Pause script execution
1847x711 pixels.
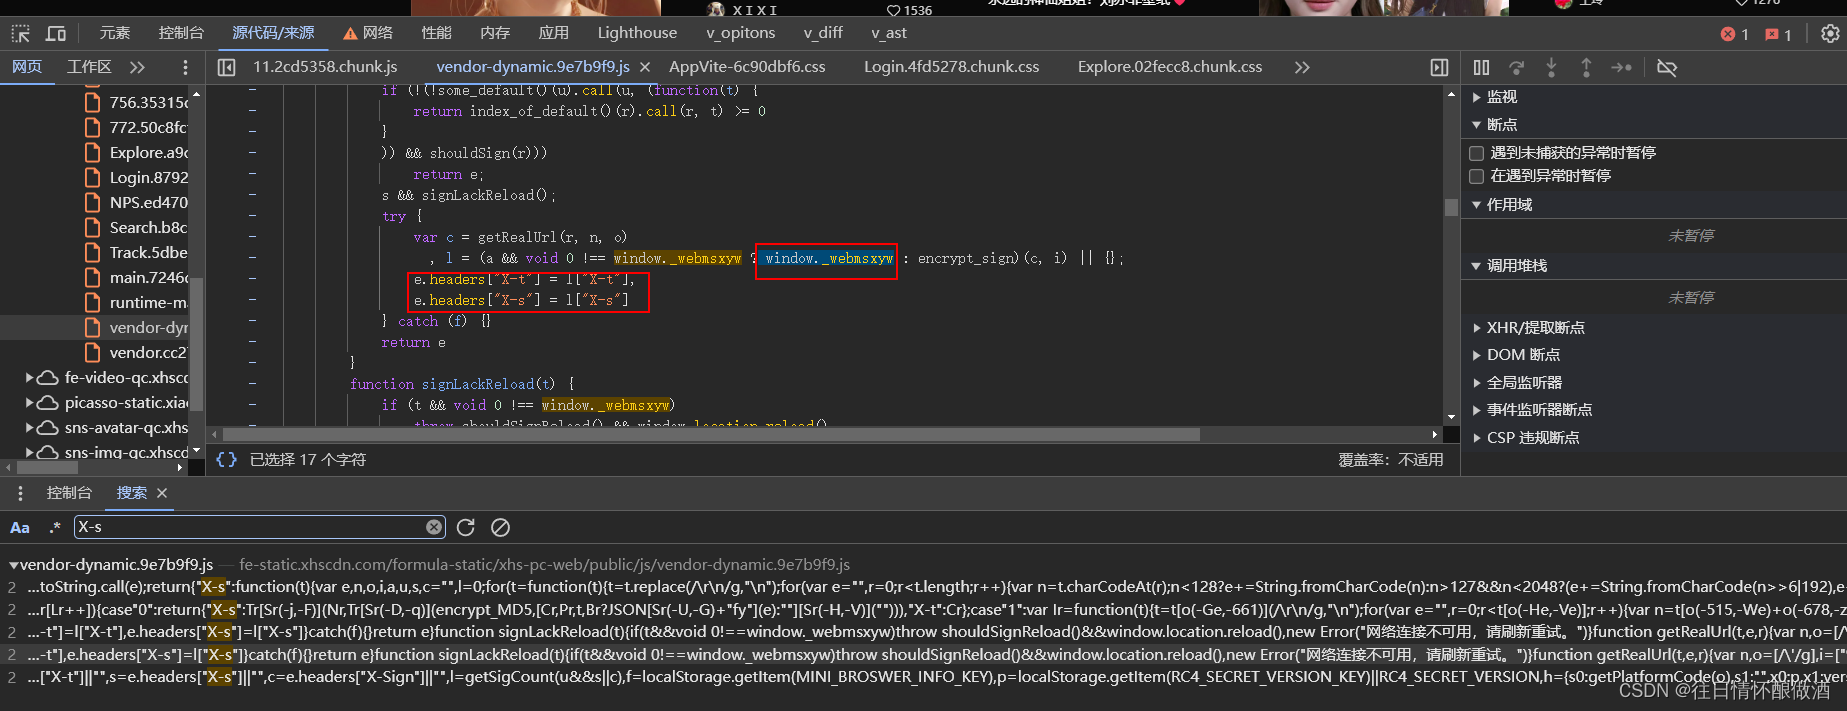[x=1481, y=67]
